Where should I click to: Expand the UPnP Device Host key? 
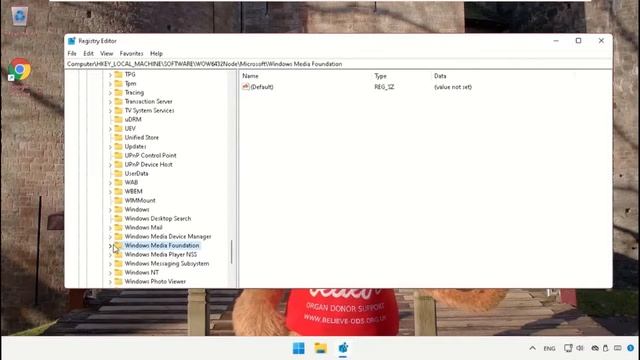point(110,164)
